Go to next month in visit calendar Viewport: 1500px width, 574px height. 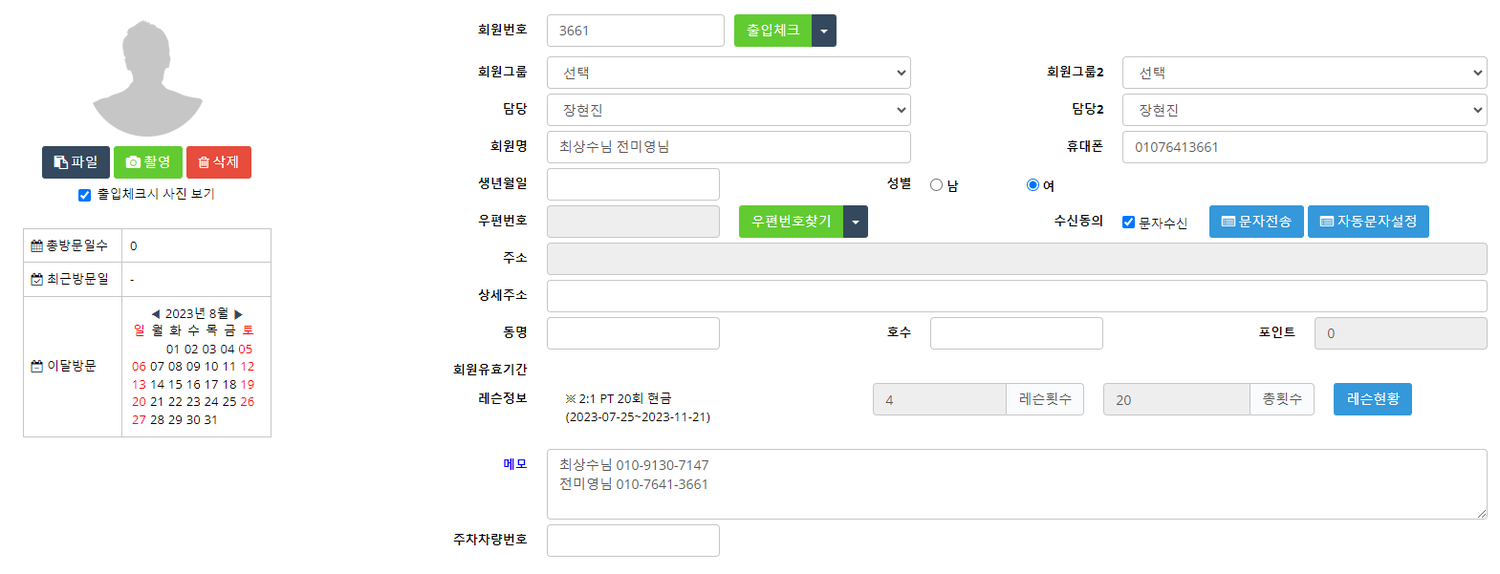click(x=238, y=314)
